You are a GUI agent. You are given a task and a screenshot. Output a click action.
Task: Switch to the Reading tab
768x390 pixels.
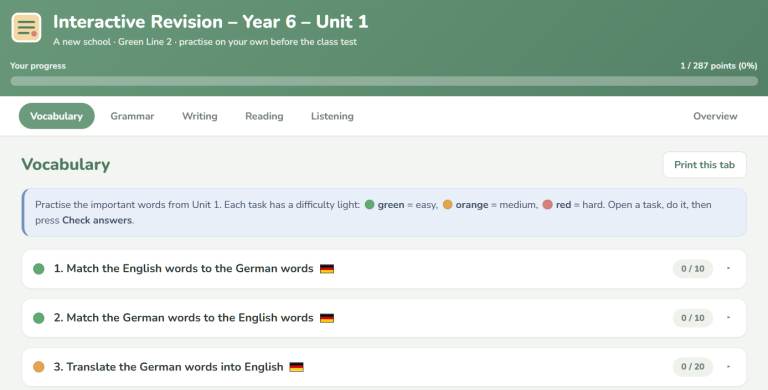tap(264, 116)
